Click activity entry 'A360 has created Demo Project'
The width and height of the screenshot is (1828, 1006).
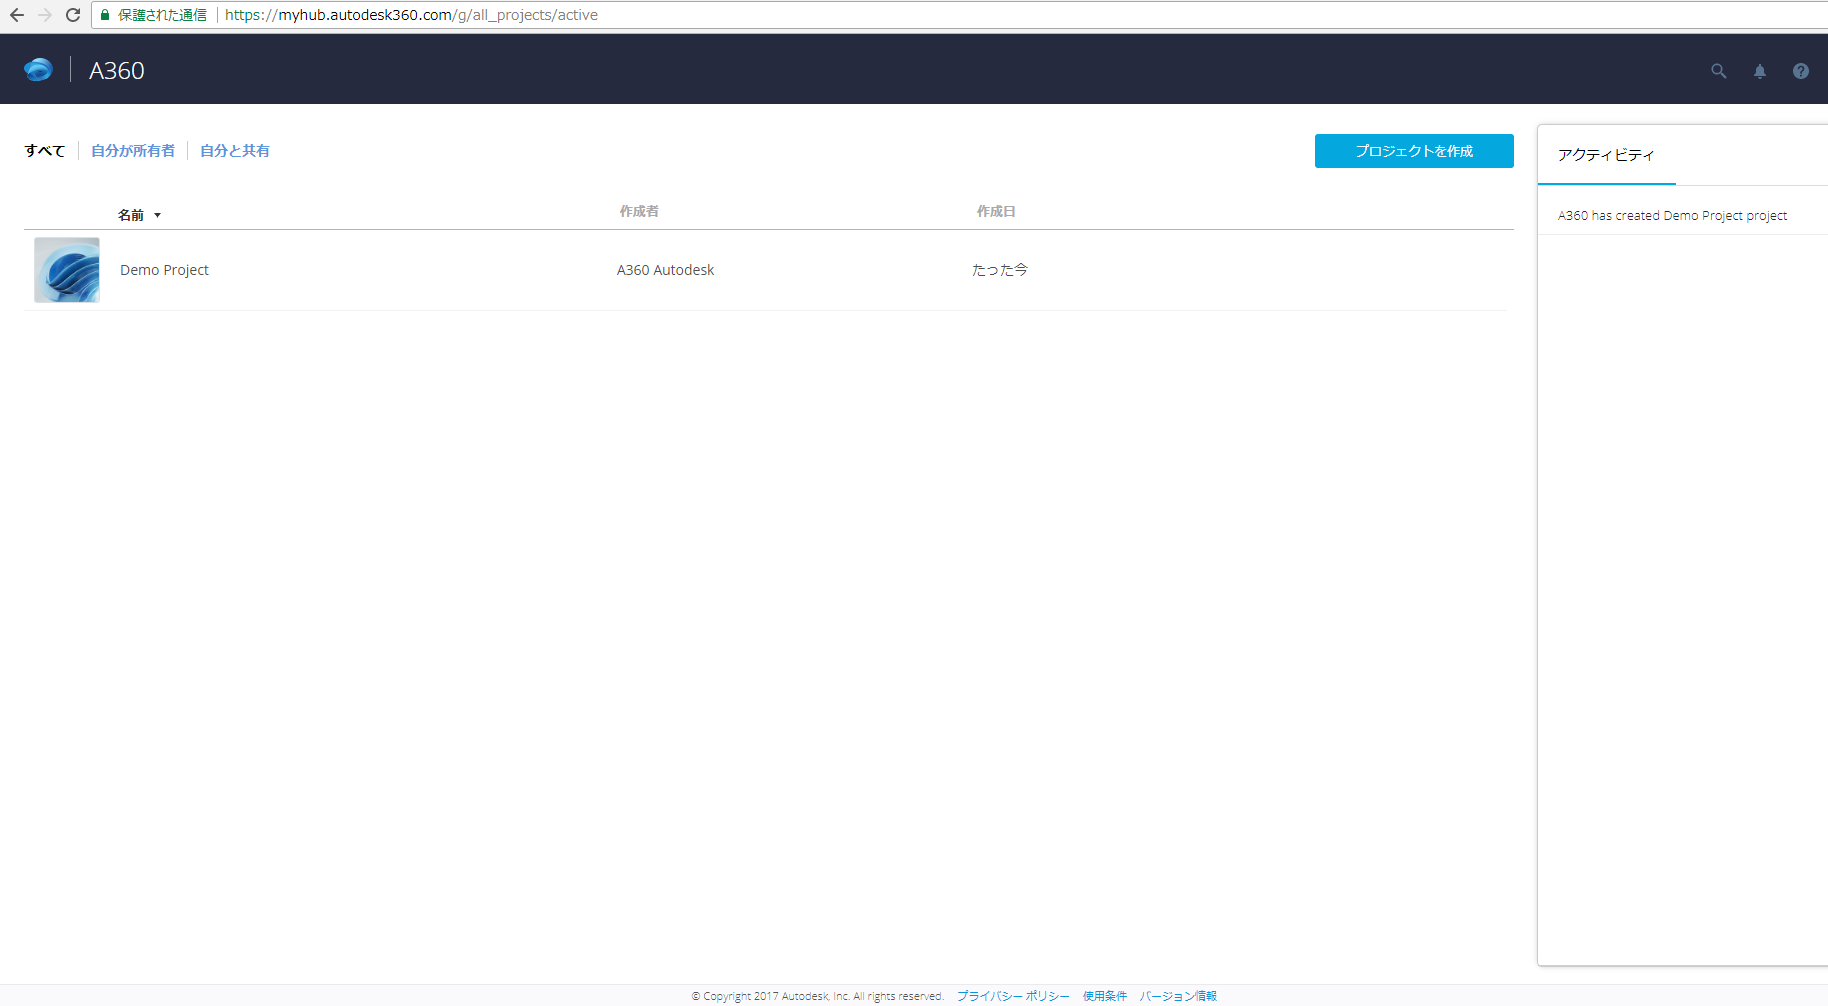point(1672,215)
